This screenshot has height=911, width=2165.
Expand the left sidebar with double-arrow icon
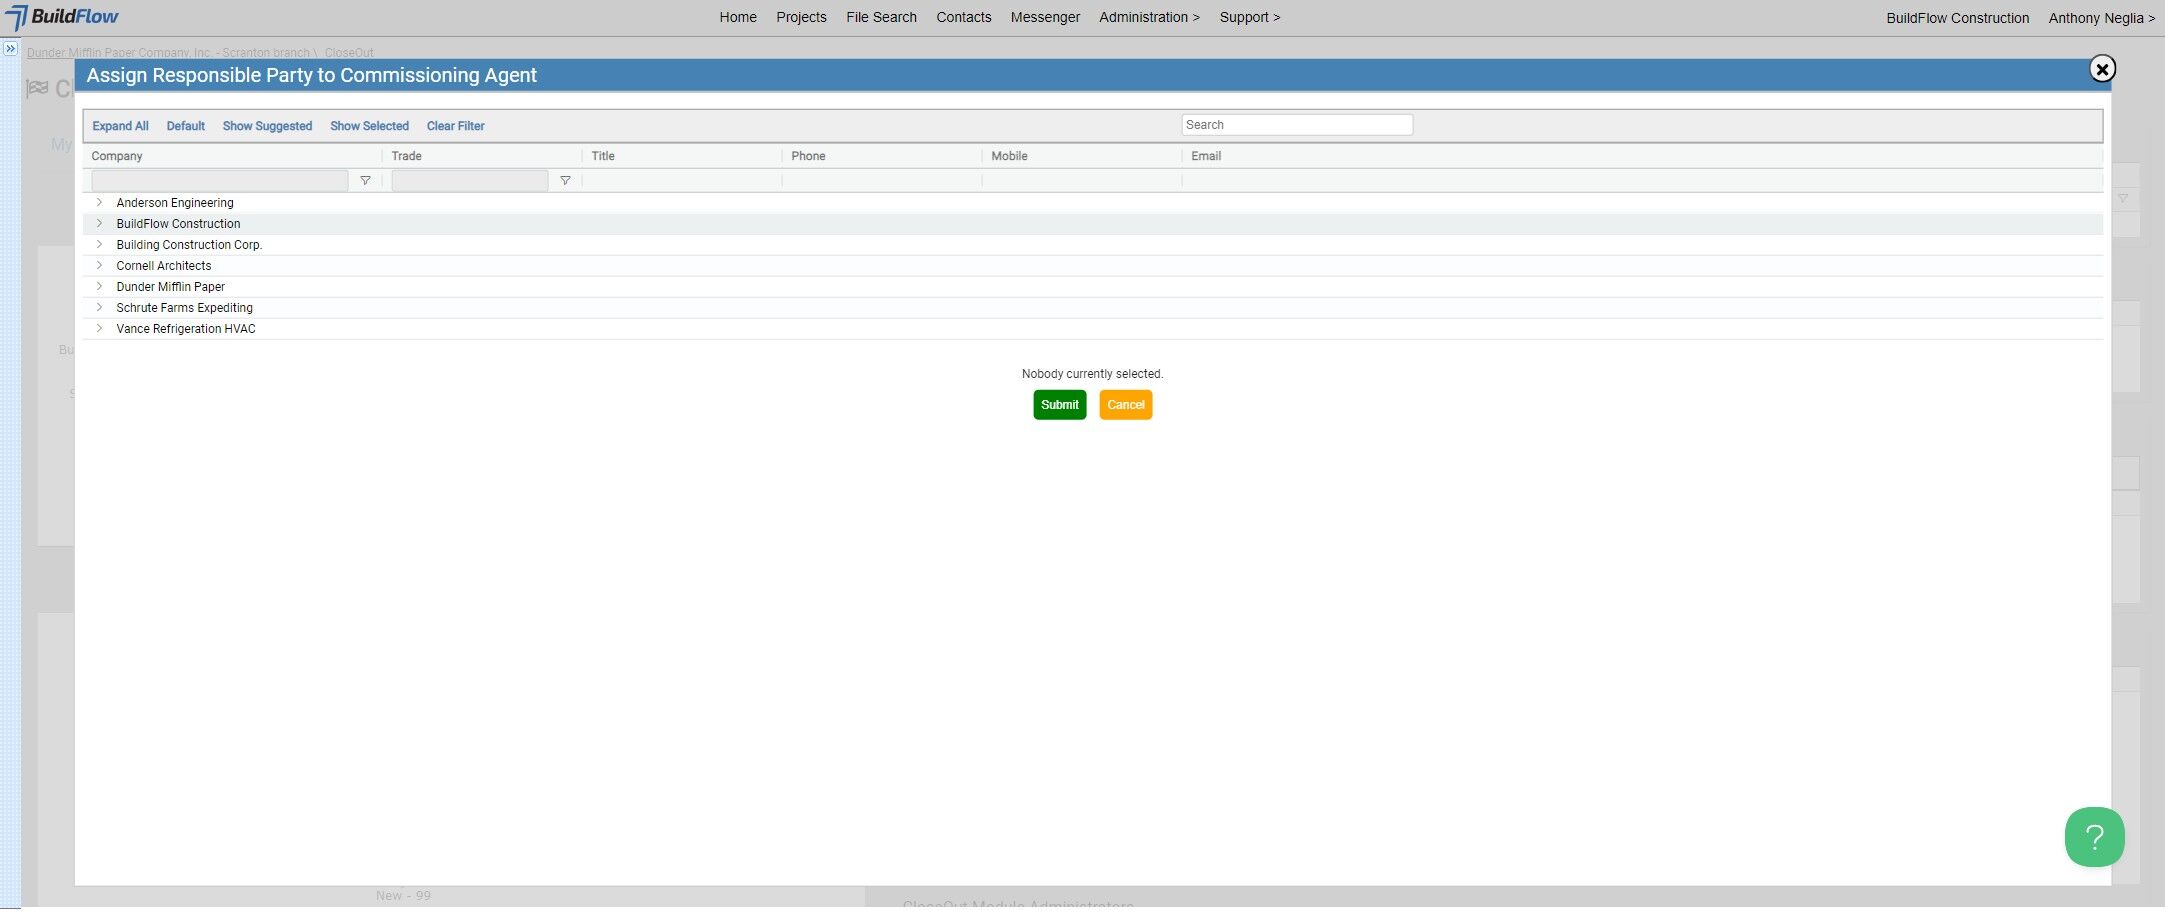pyautogui.click(x=10, y=48)
